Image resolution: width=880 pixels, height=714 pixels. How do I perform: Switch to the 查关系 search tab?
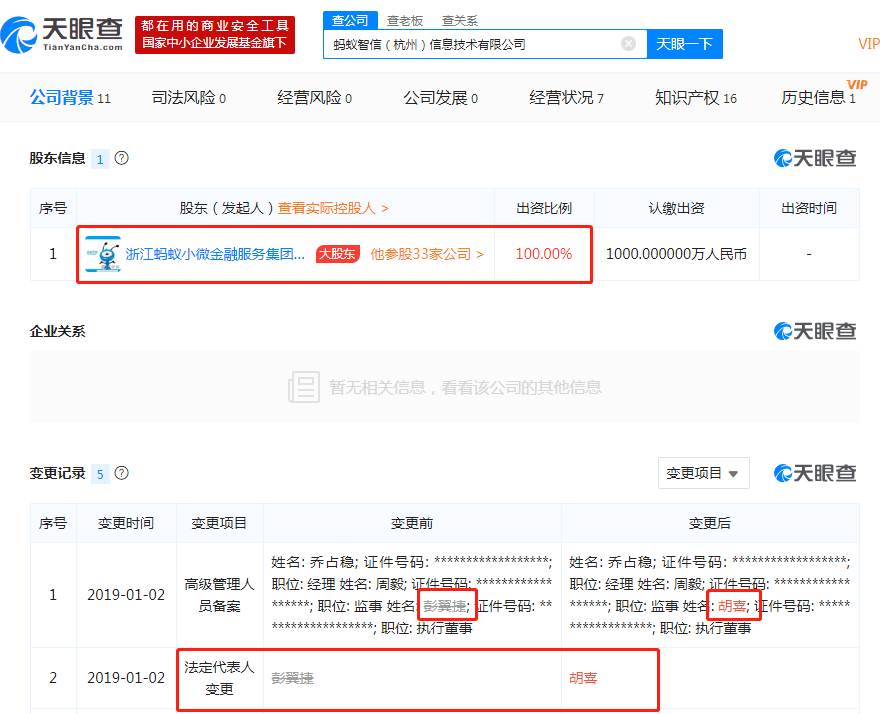[x=459, y=20]
